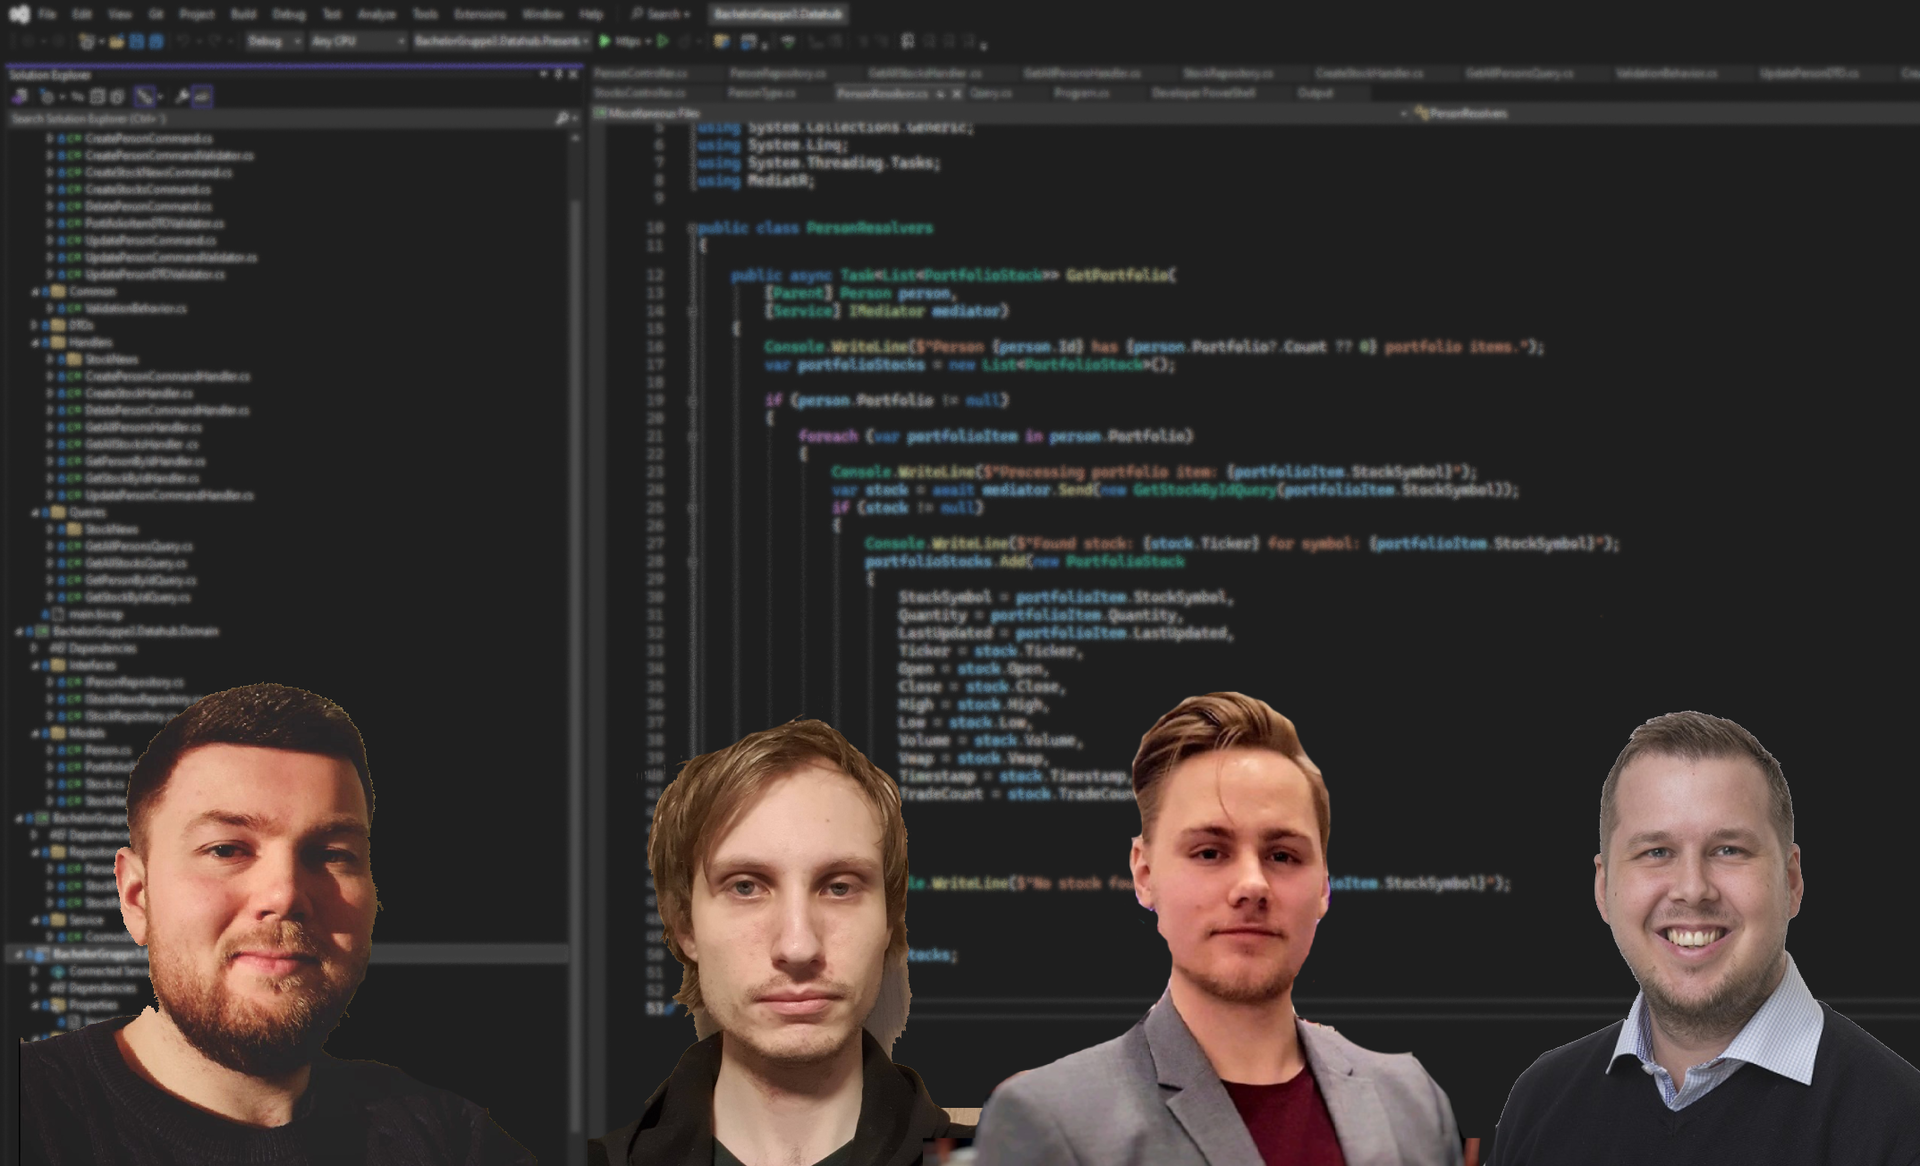Open Solution Explorer Properties wrench icon
The image size is (1920, 1166).
181,96
